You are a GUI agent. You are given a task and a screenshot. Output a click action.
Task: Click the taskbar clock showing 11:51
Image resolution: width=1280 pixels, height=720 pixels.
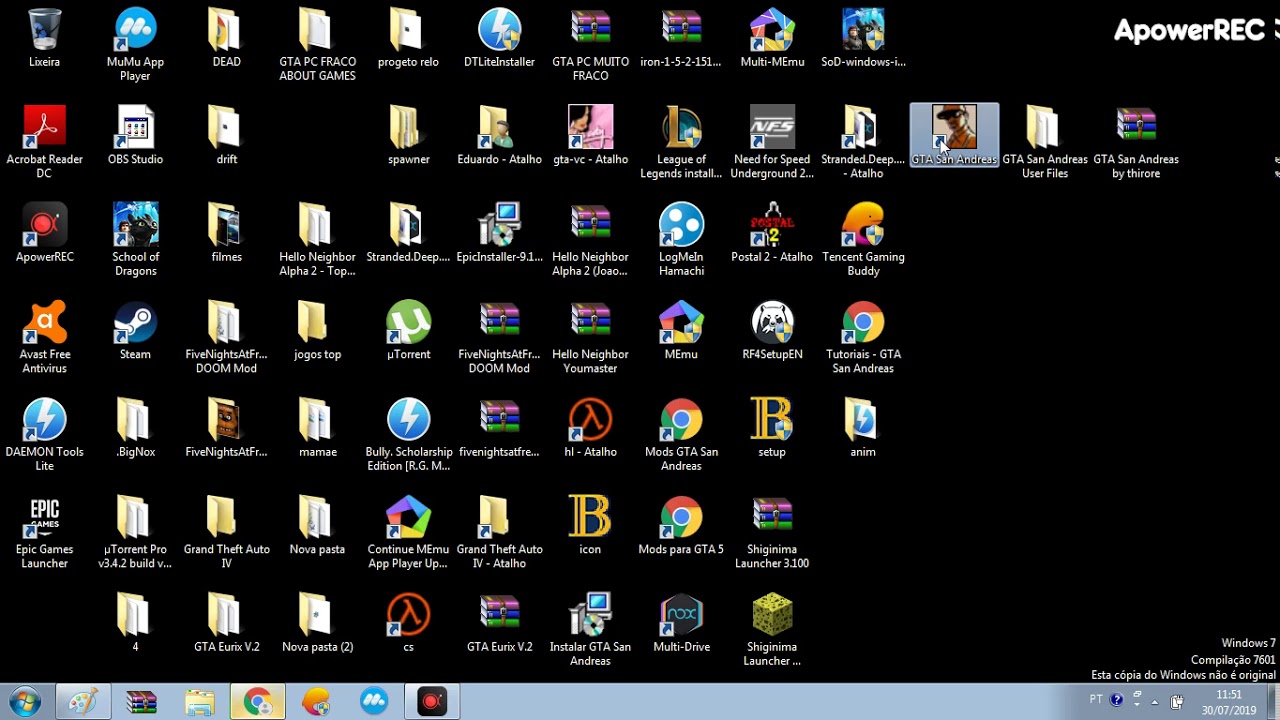(1229, 702)
